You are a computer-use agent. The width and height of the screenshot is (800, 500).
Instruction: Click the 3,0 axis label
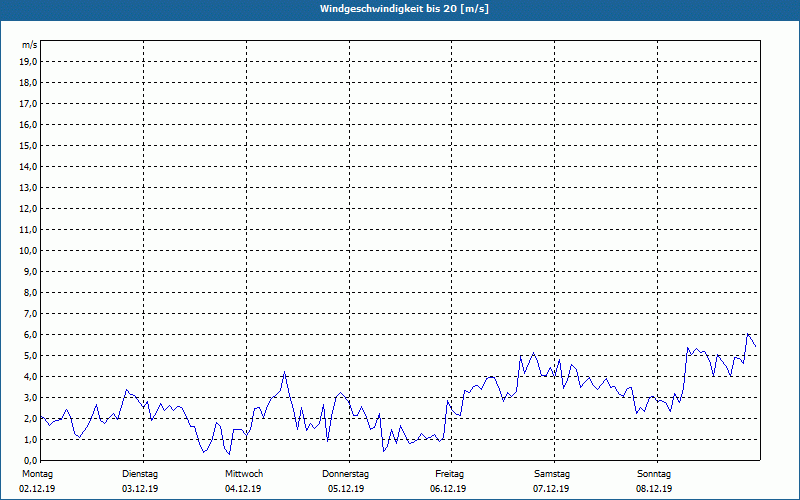(x=30, y=397)
